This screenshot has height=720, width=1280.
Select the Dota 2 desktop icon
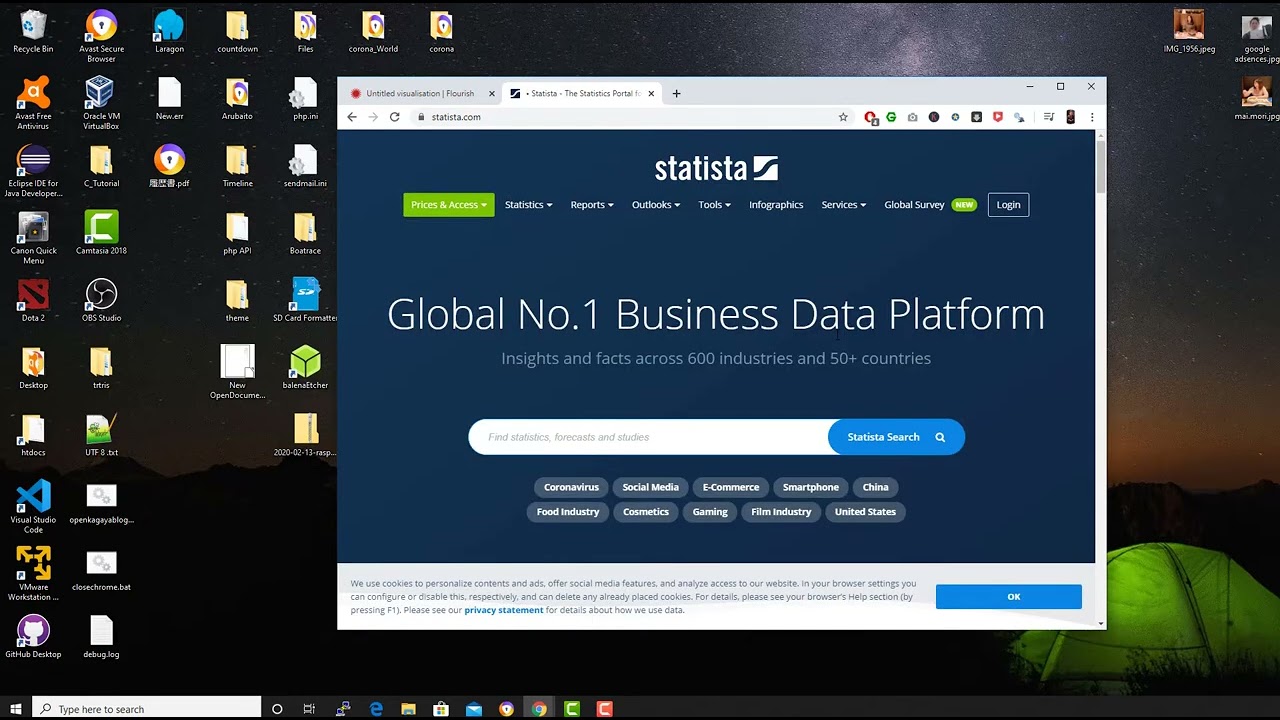tap(33, 300)
